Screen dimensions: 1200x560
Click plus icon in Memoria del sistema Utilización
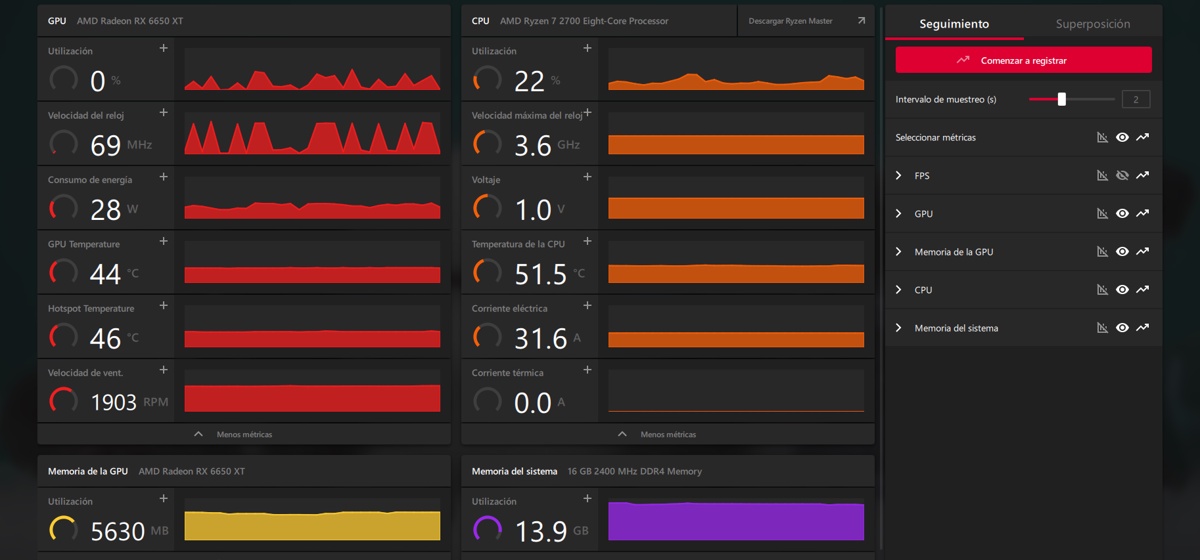(x=588, y=498)
